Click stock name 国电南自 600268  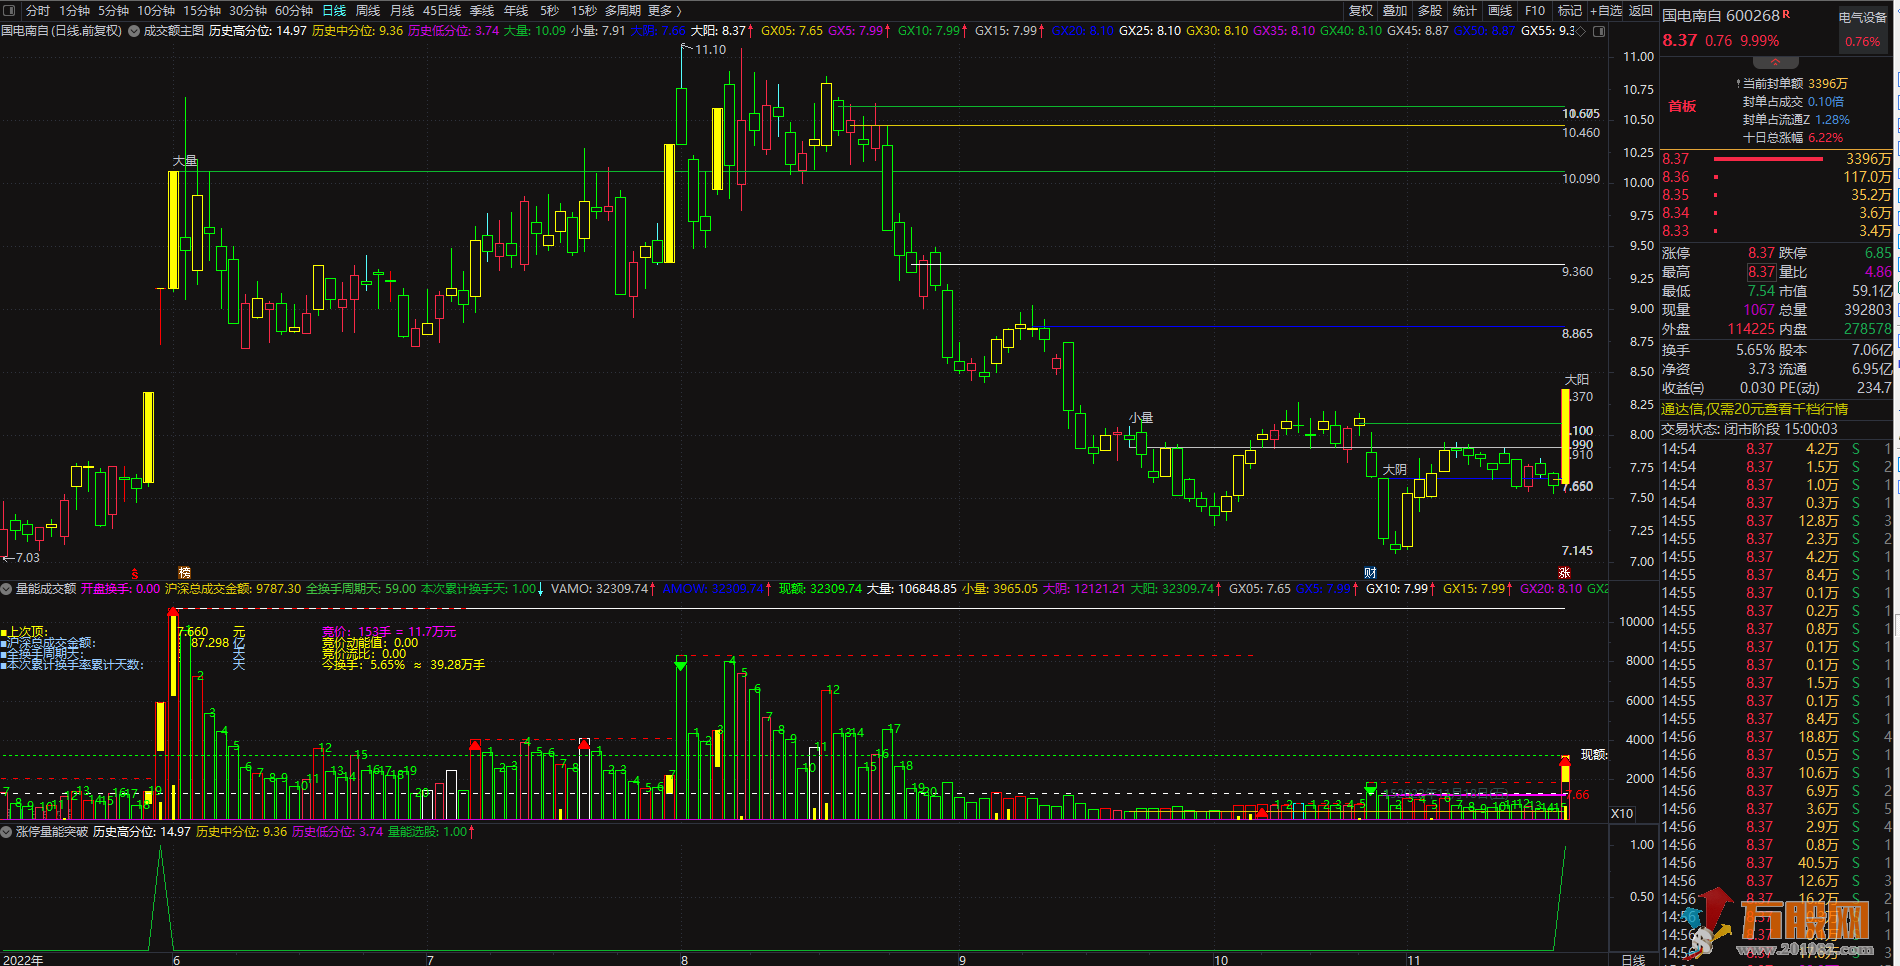pos(1721,15)
